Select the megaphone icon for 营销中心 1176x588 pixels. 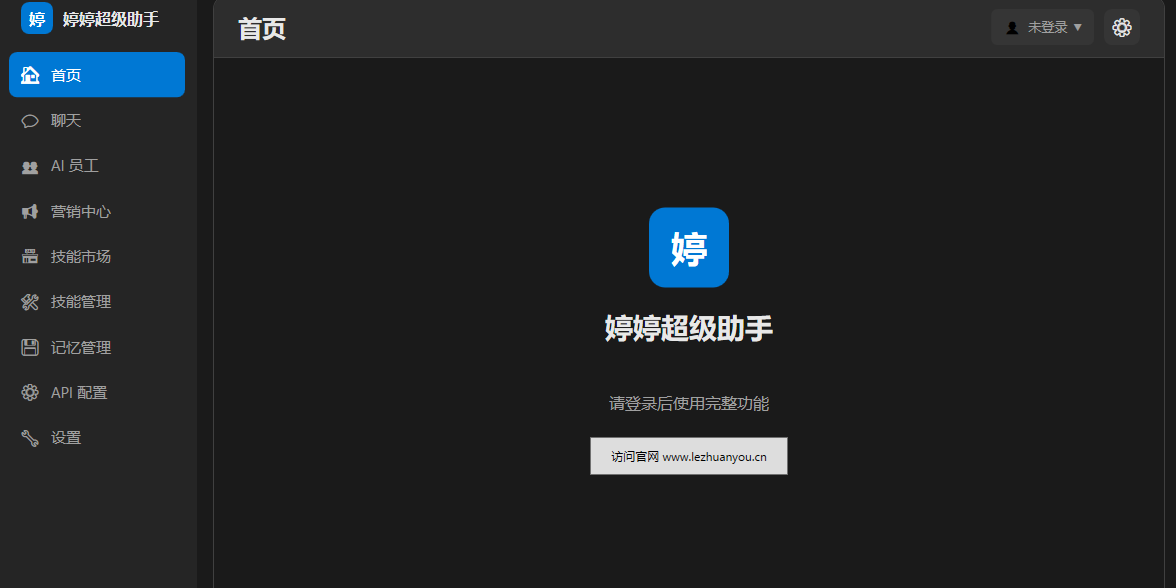point(30,212)
